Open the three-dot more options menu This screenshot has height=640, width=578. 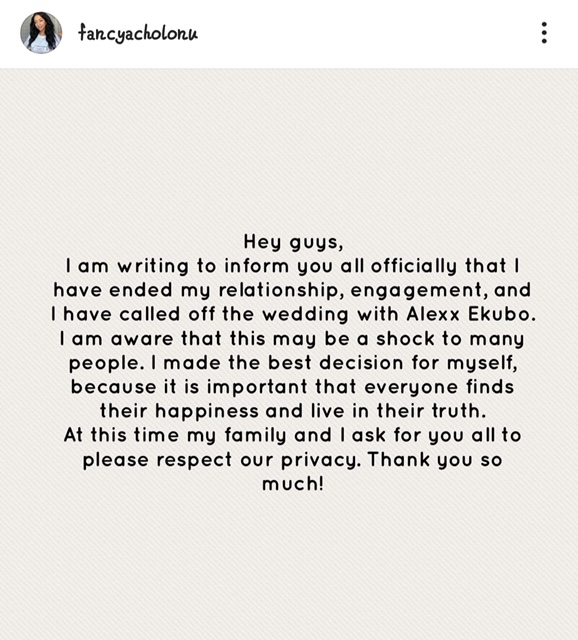544,33
